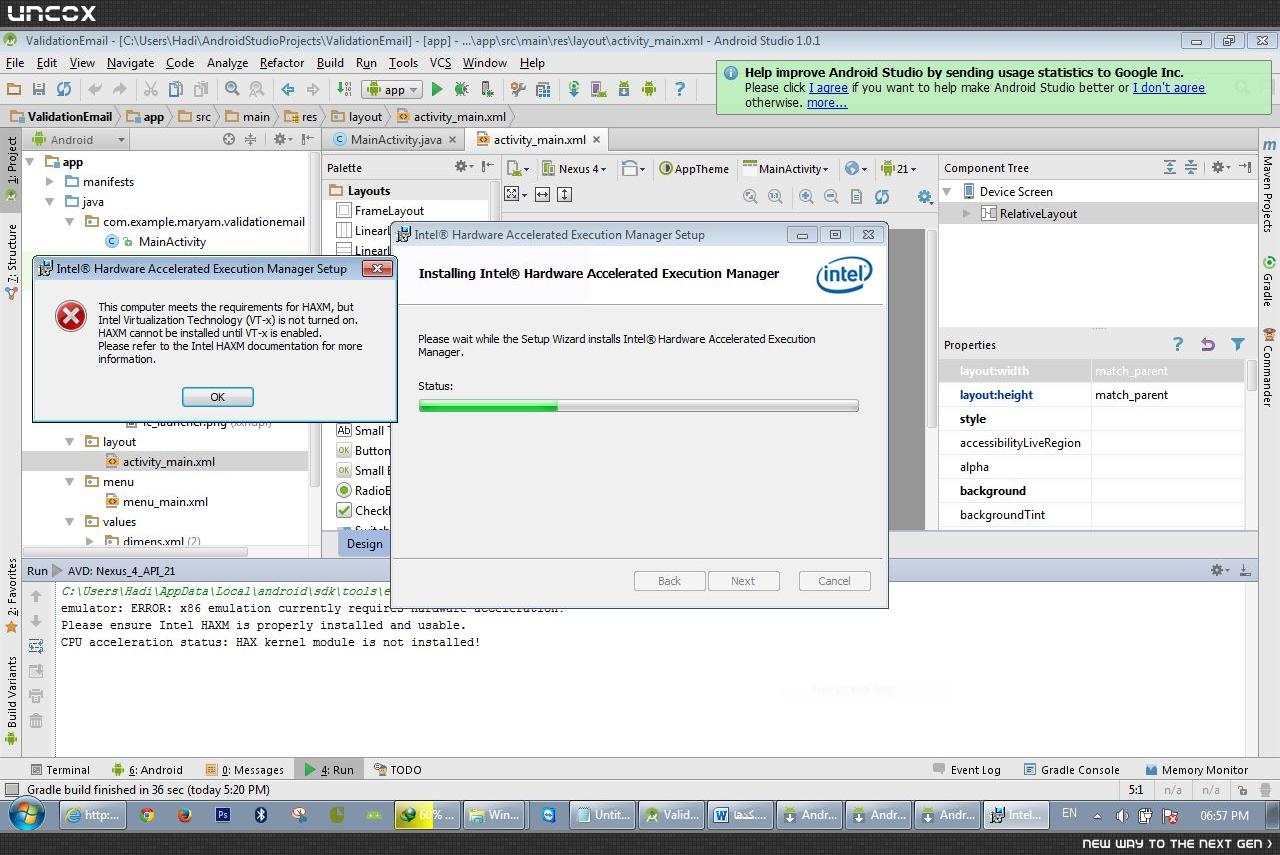The height and width of the screenshot is (855, 1280).
Task: Open Photoshop from the taskbar
Action: point(223,815)
